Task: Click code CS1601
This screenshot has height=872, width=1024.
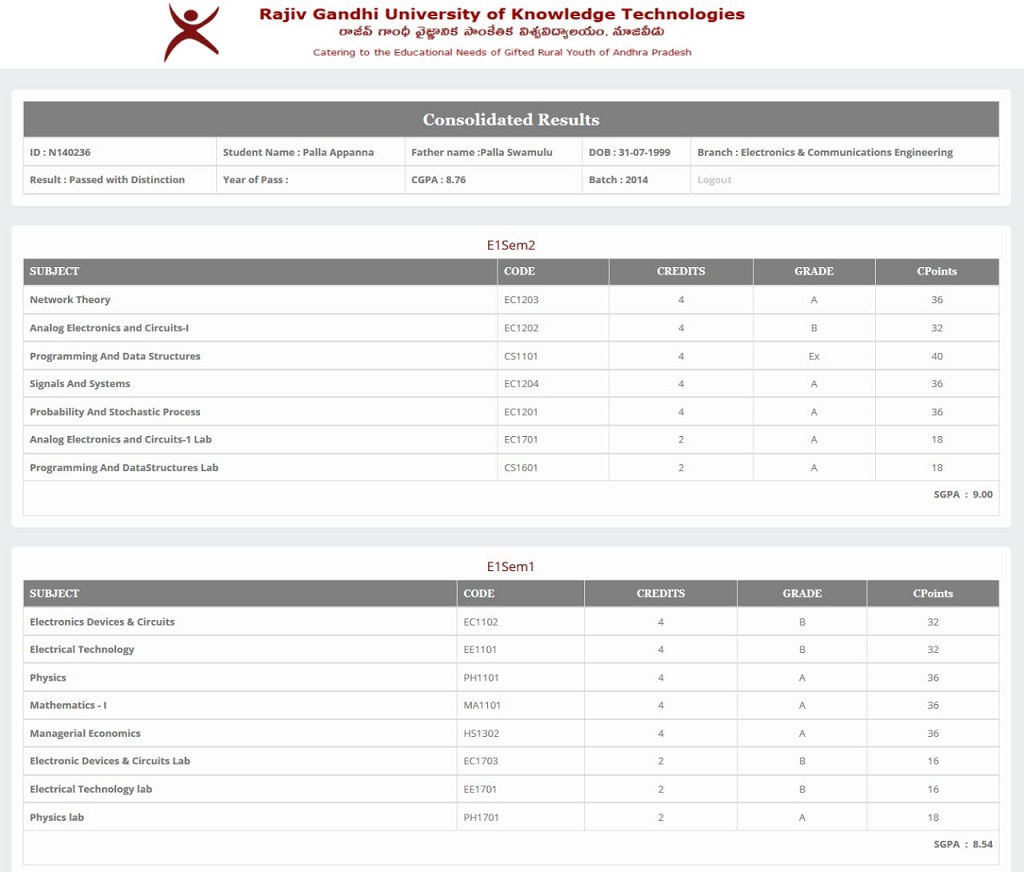Action: [520, 468]
